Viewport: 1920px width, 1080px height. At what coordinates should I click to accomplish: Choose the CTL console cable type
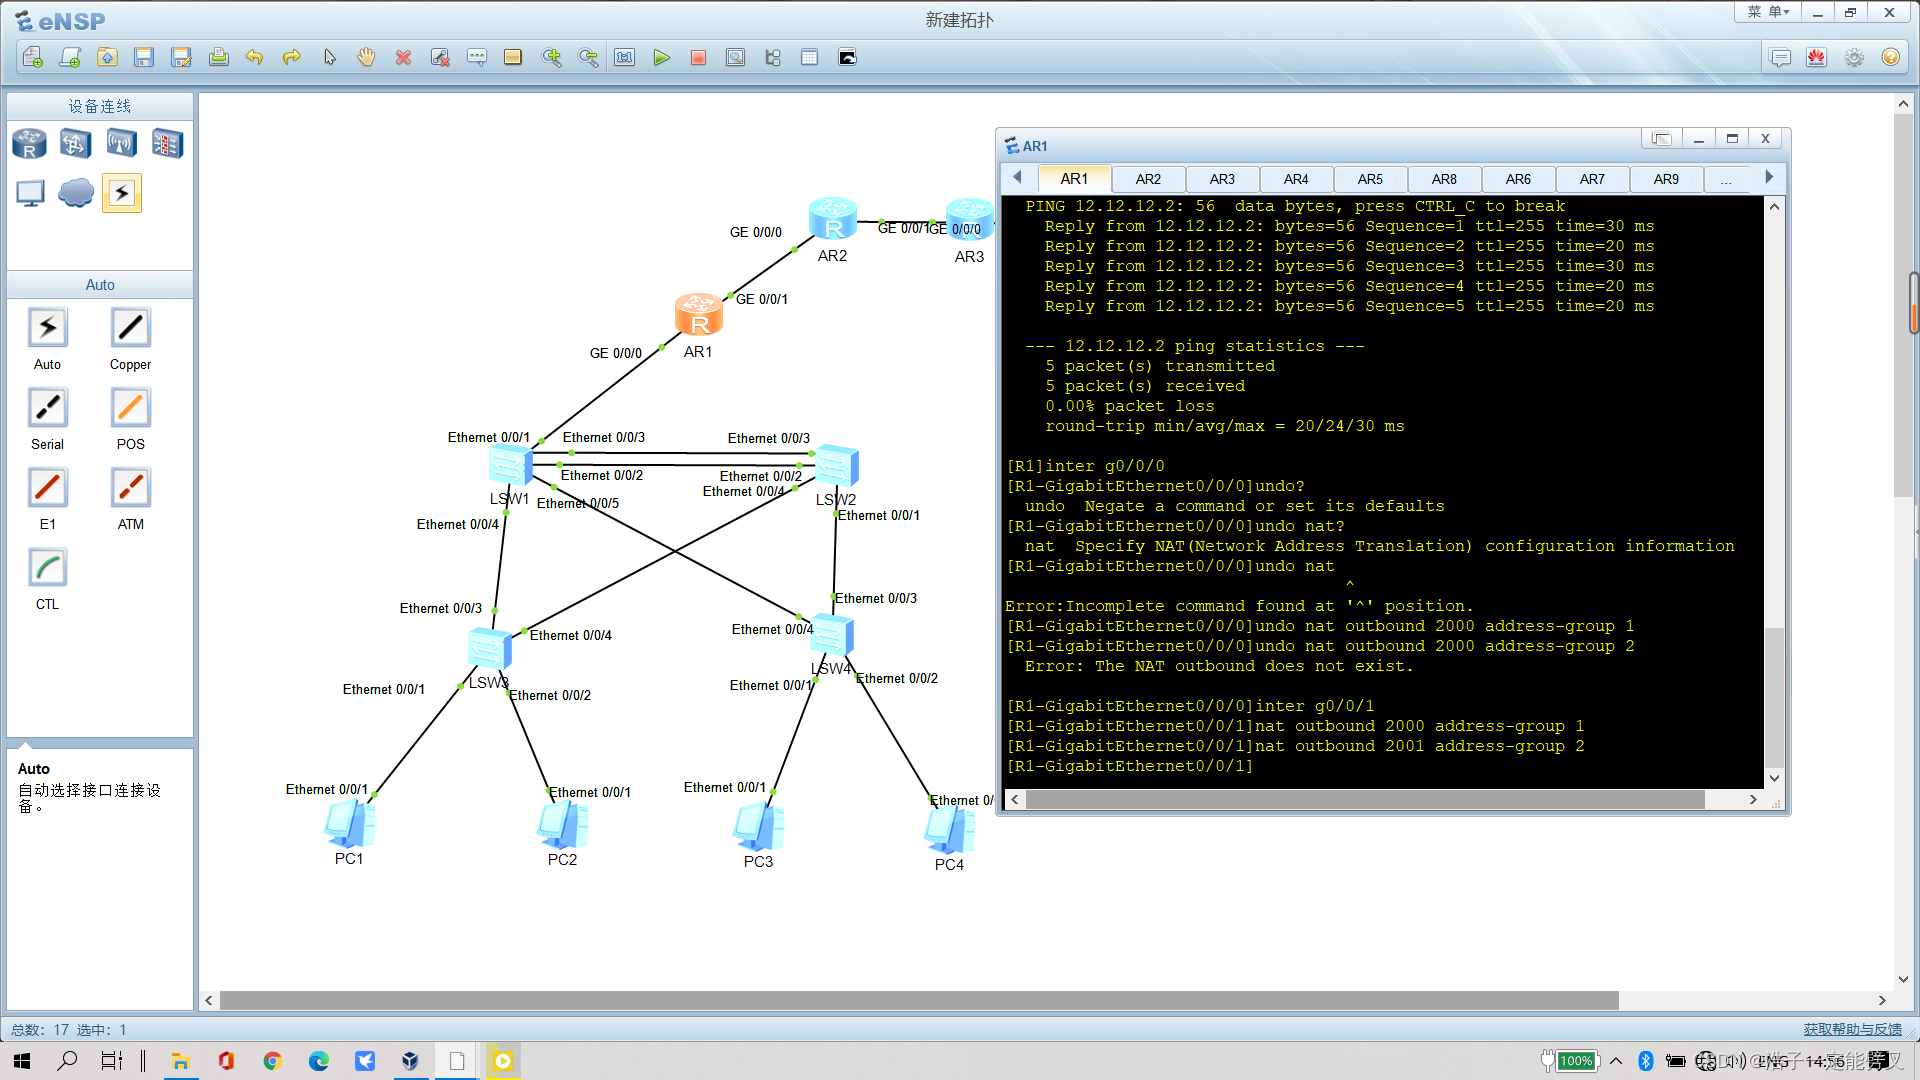pyautogui.click(x=47, y=568)
